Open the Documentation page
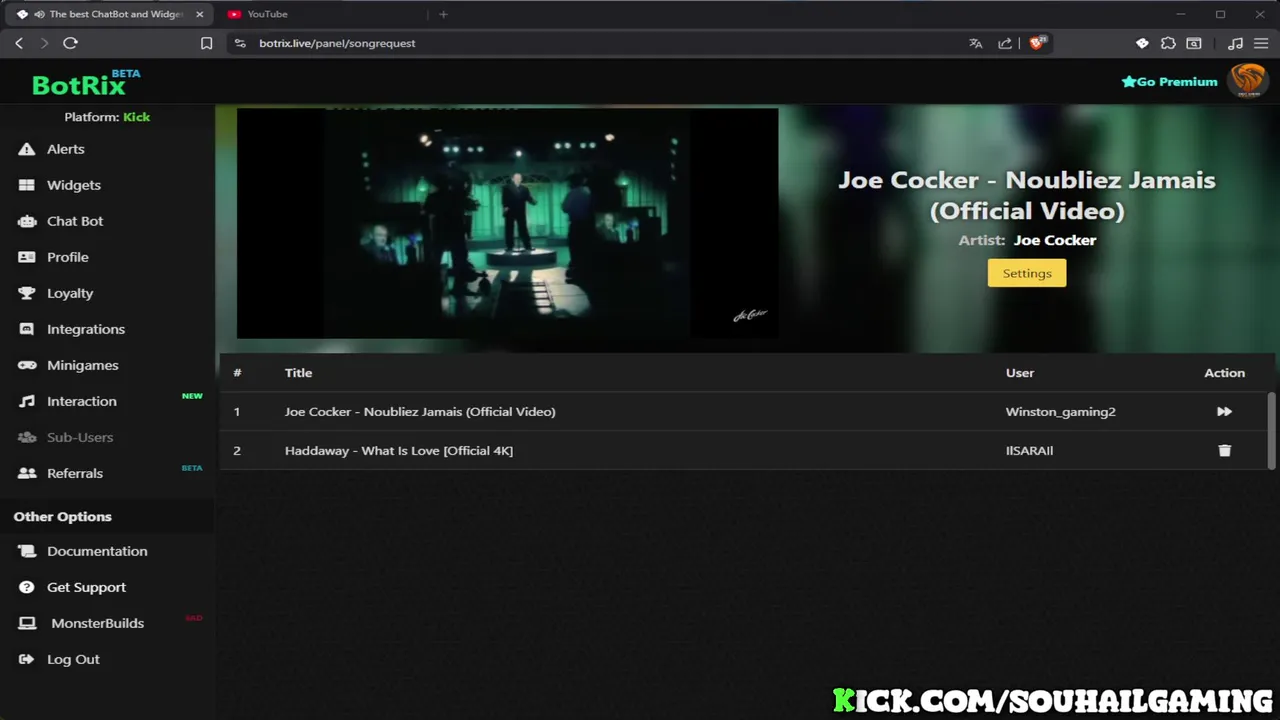 pos(97,551)
